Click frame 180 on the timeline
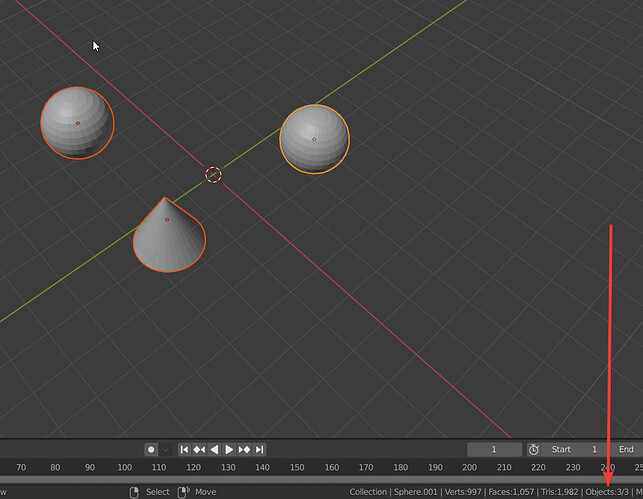 401,467
